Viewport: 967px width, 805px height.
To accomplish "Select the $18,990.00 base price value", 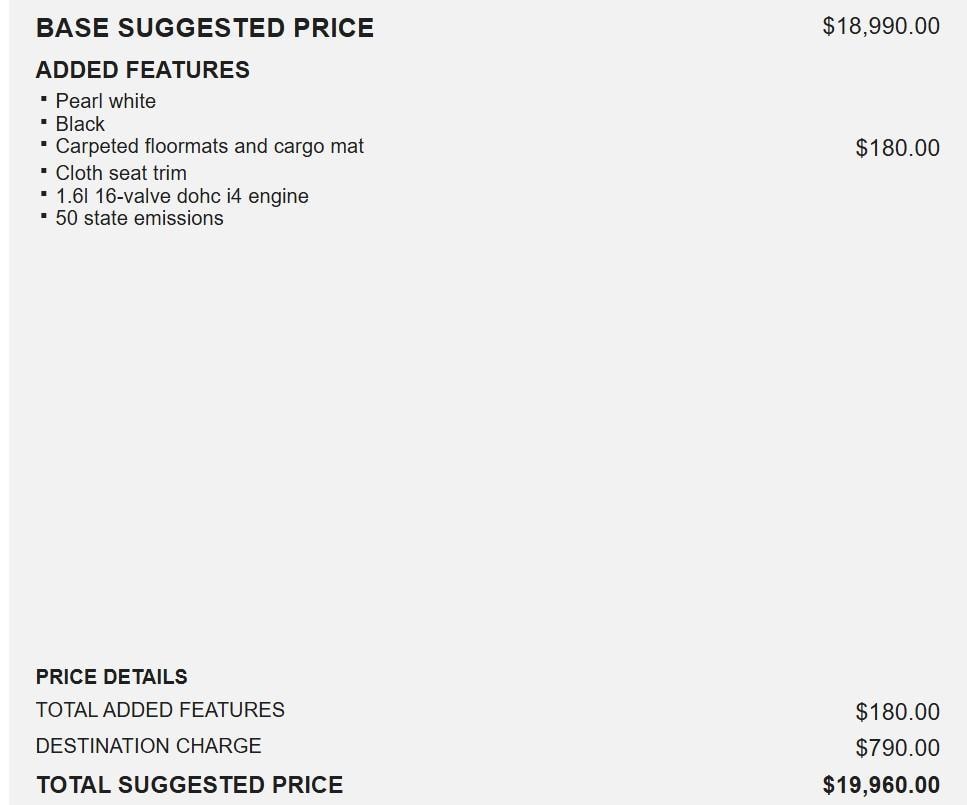I will point(880,27).
